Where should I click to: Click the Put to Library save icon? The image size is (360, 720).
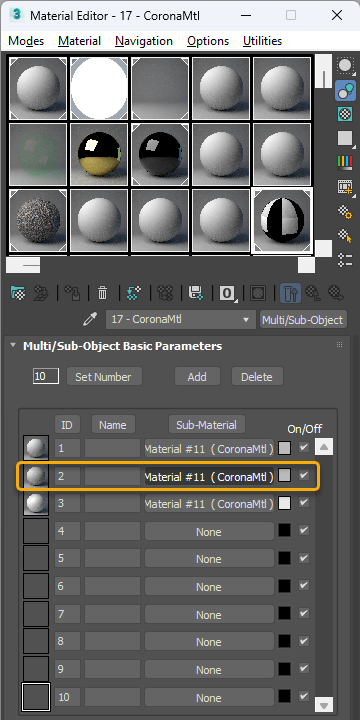196,292
